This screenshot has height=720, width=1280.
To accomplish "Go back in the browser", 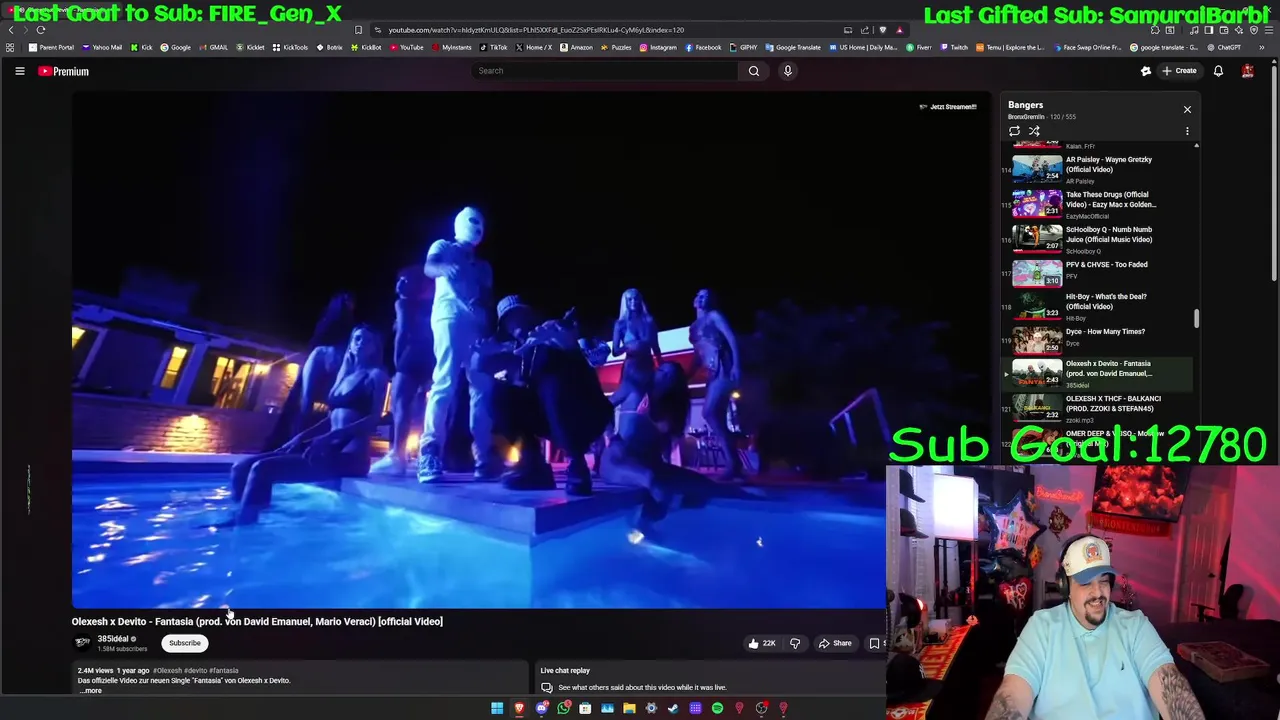I will pyautogui.click(x=11, y=30).
